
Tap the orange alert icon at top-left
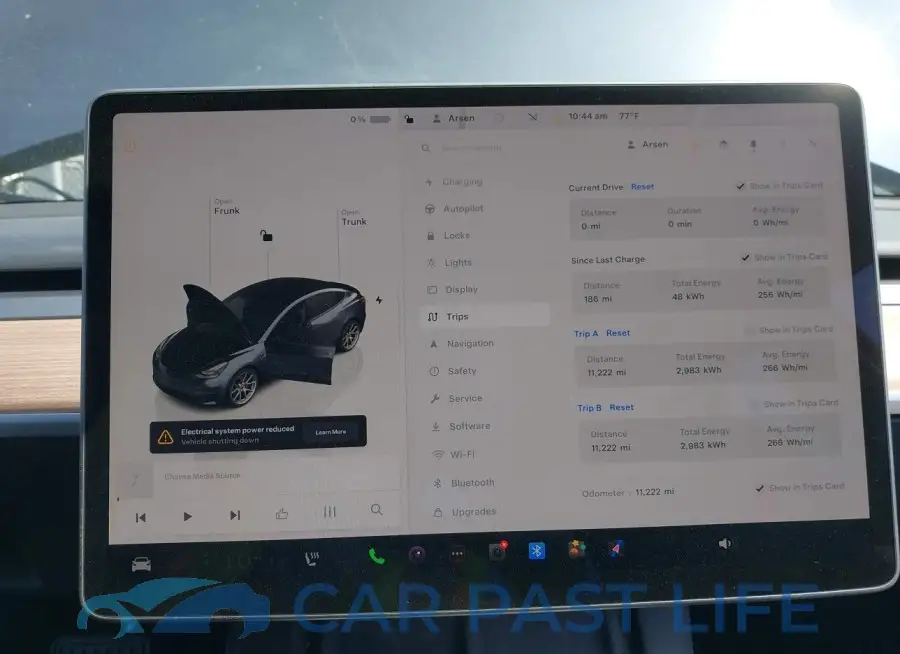[x=130, y=146]
